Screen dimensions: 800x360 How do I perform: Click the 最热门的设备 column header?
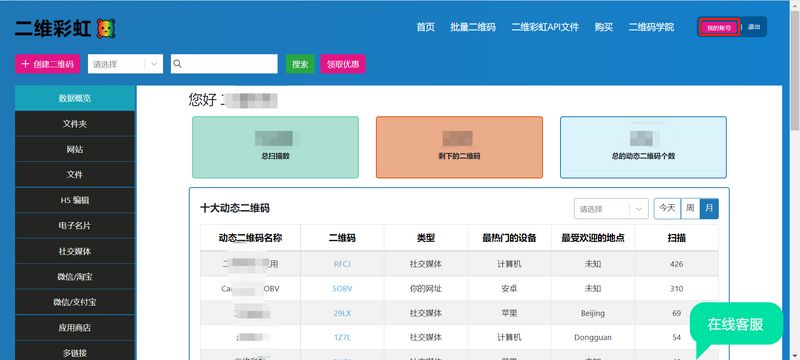509,238
